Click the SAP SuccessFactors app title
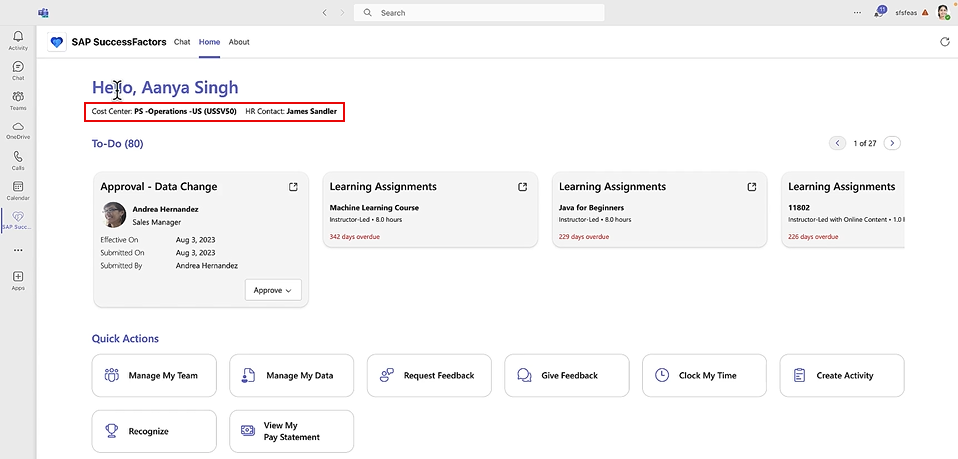Image resolution: width=958 pixels, height=459 pixels. point(119,42)
